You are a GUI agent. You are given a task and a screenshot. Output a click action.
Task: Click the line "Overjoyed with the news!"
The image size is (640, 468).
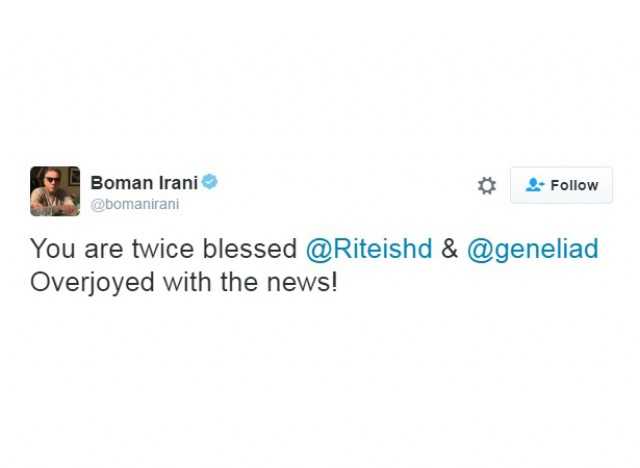184,282
